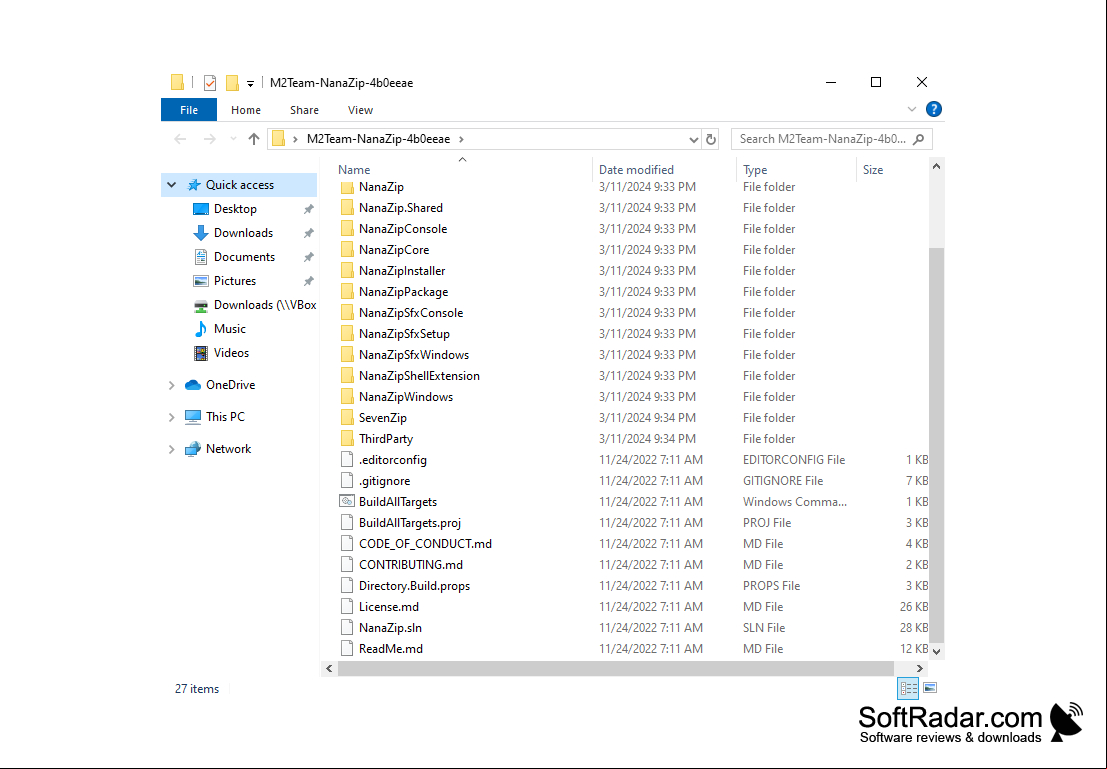Select the NanaZipSfxSetup folder icon
The width and height of the screenshot is (1107, 769).
[x=347, y=334]
